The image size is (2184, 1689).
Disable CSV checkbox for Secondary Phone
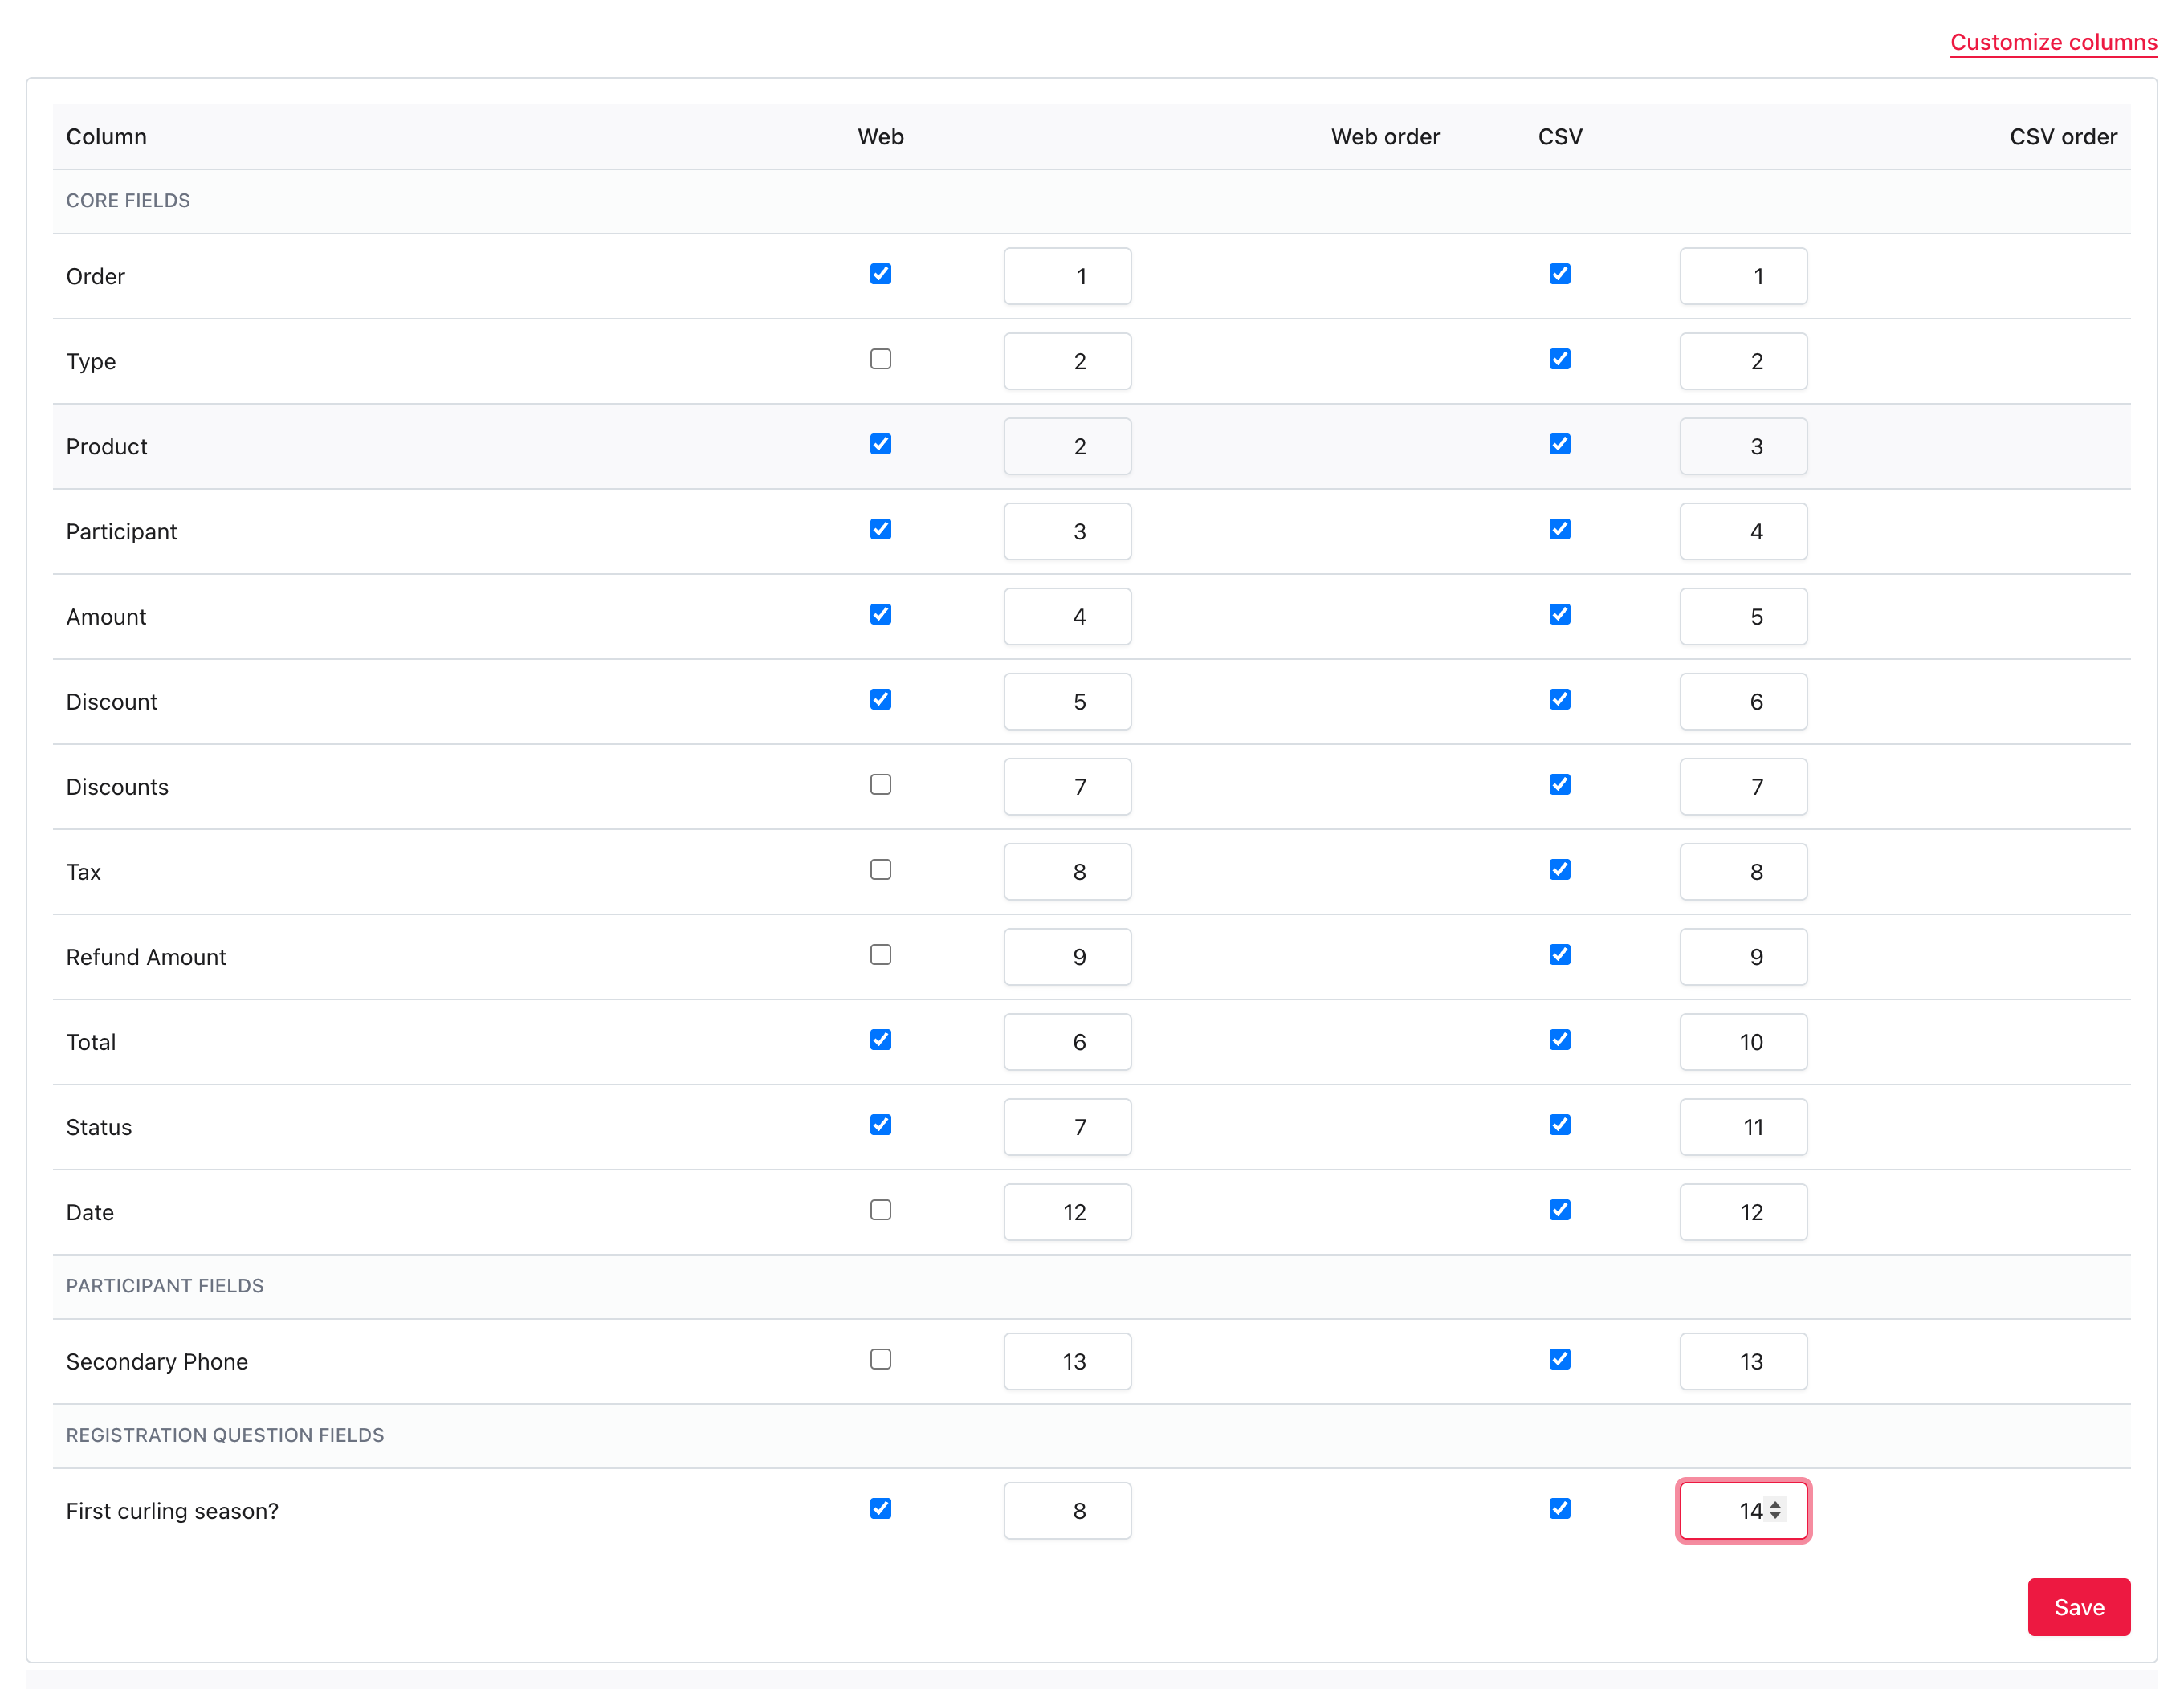[1559, 1358]
